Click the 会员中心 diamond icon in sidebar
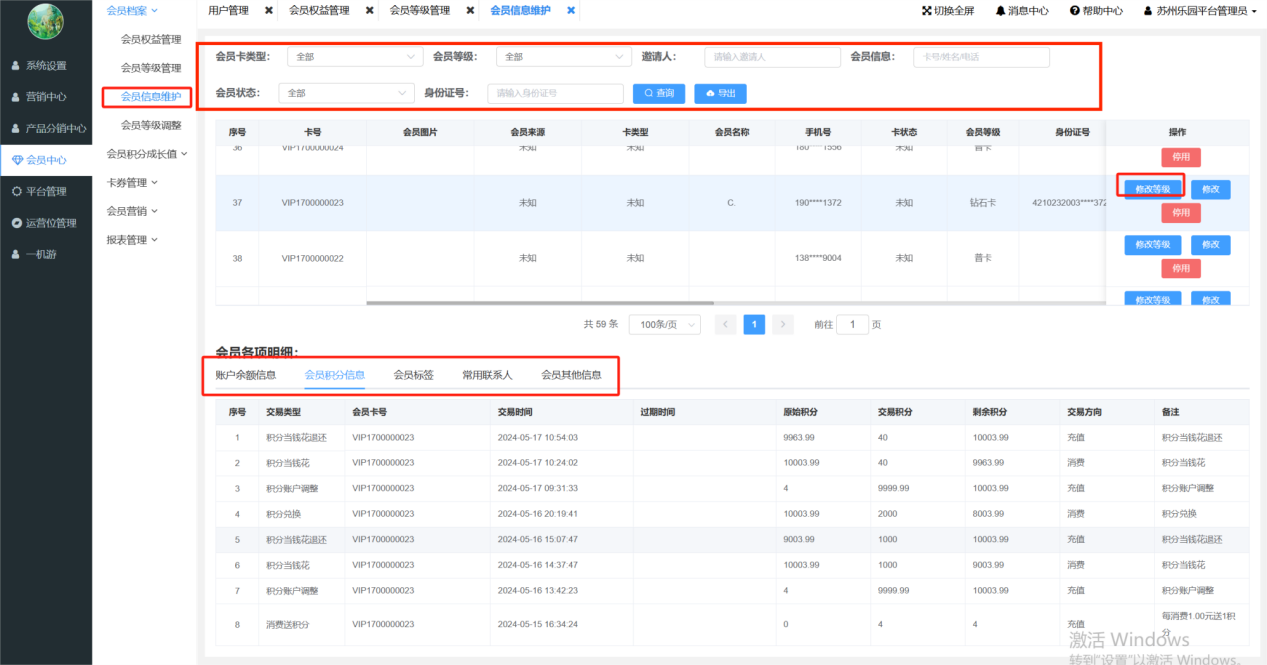This screenshot has width=1267, height=665. 16,160
